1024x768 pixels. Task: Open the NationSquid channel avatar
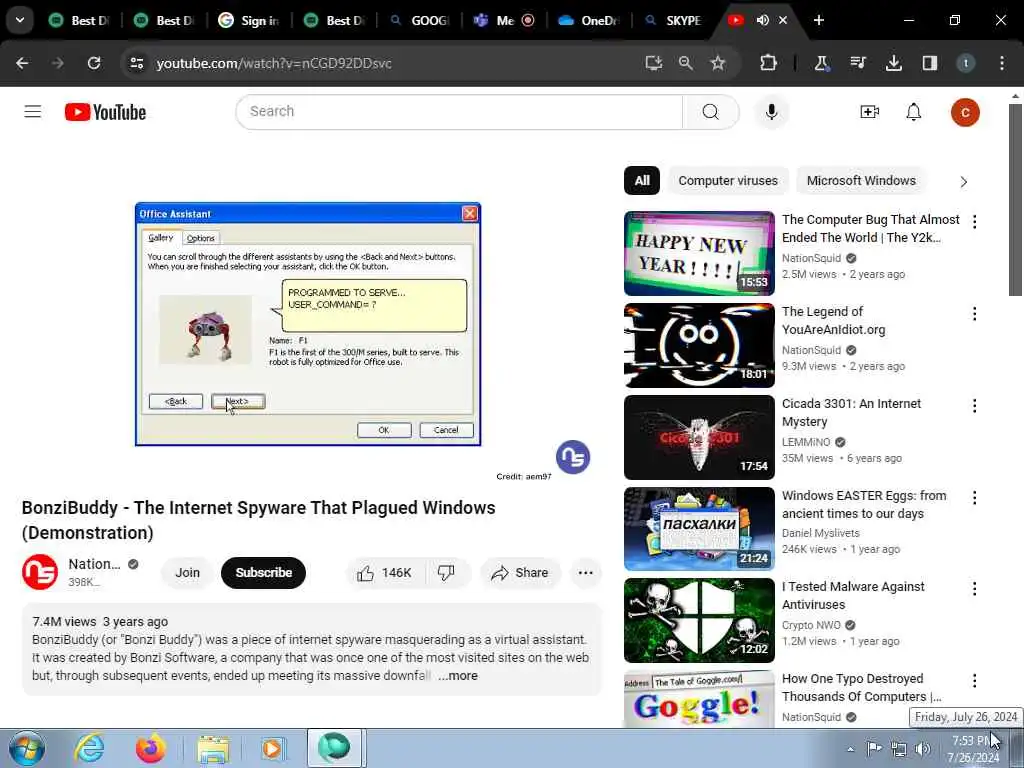[x=40, y=572]
